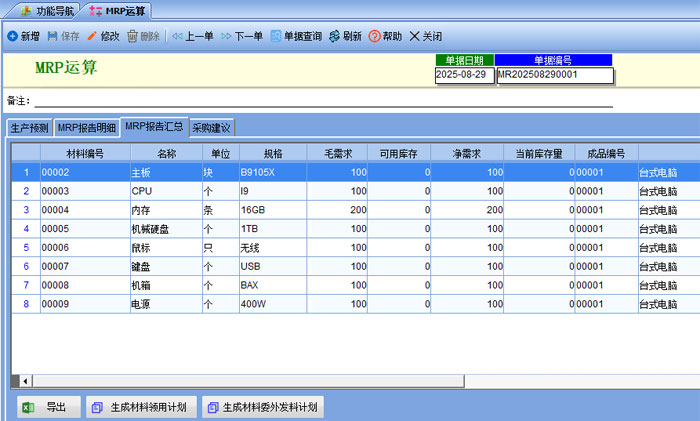Click the 保存 (Save) toolbar icon

(53, 36)
